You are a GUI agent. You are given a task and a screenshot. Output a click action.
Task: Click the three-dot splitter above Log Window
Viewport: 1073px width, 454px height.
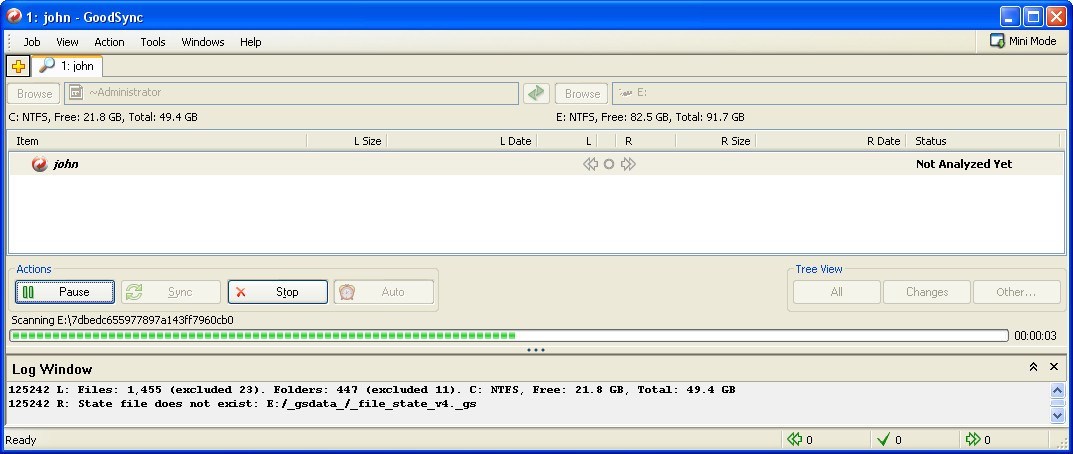point(536,350)
